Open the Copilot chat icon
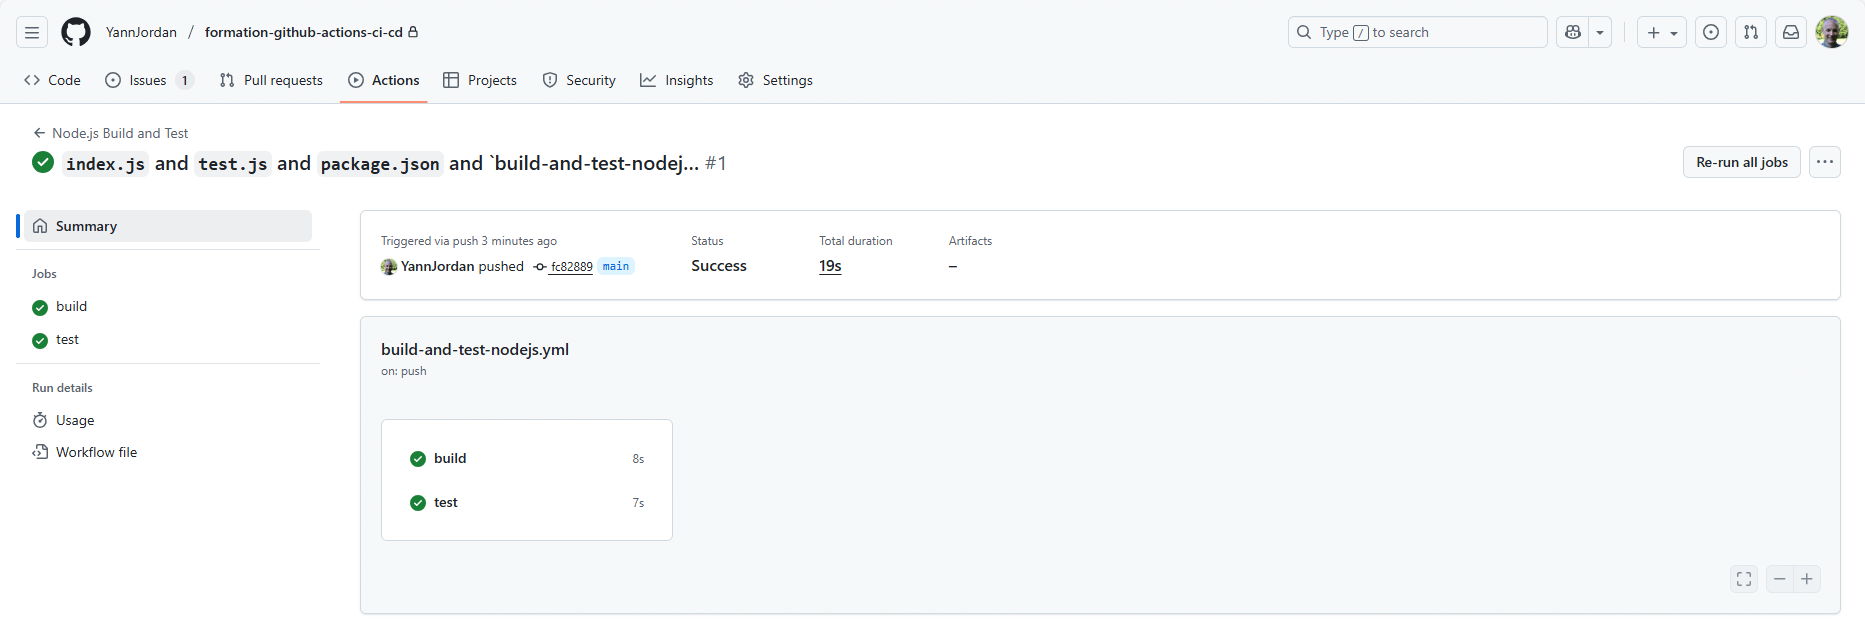 [1573, 32]
